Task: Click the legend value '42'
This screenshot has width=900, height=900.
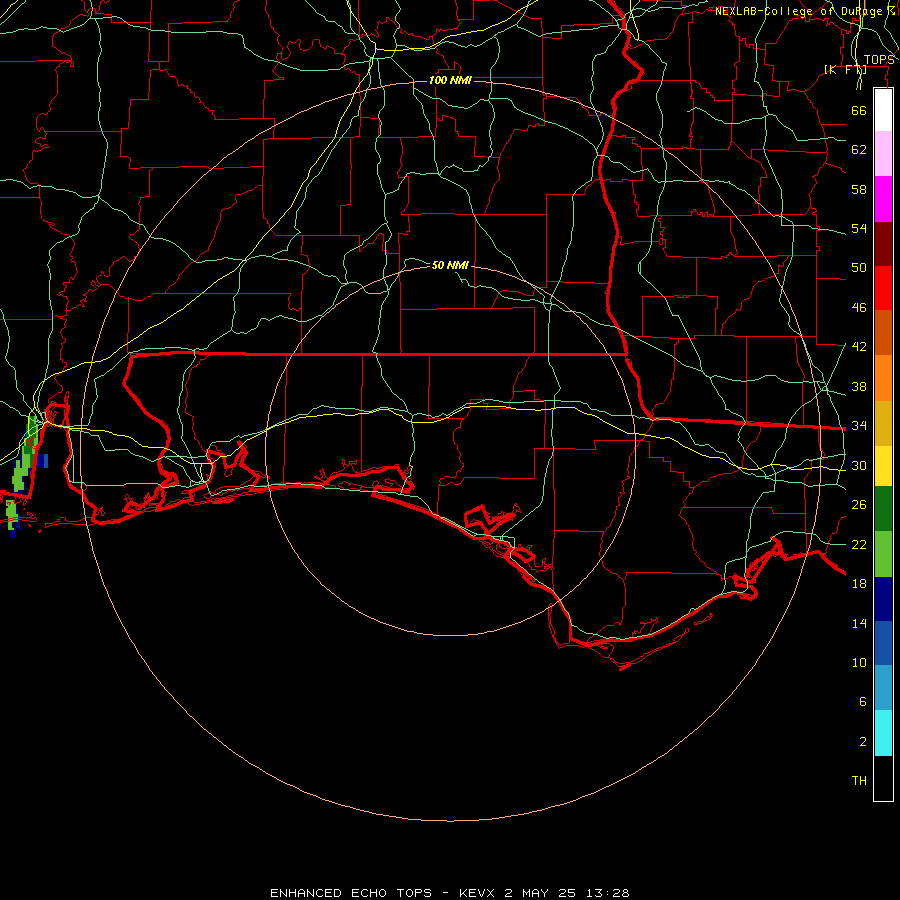Action: [859, 347]
